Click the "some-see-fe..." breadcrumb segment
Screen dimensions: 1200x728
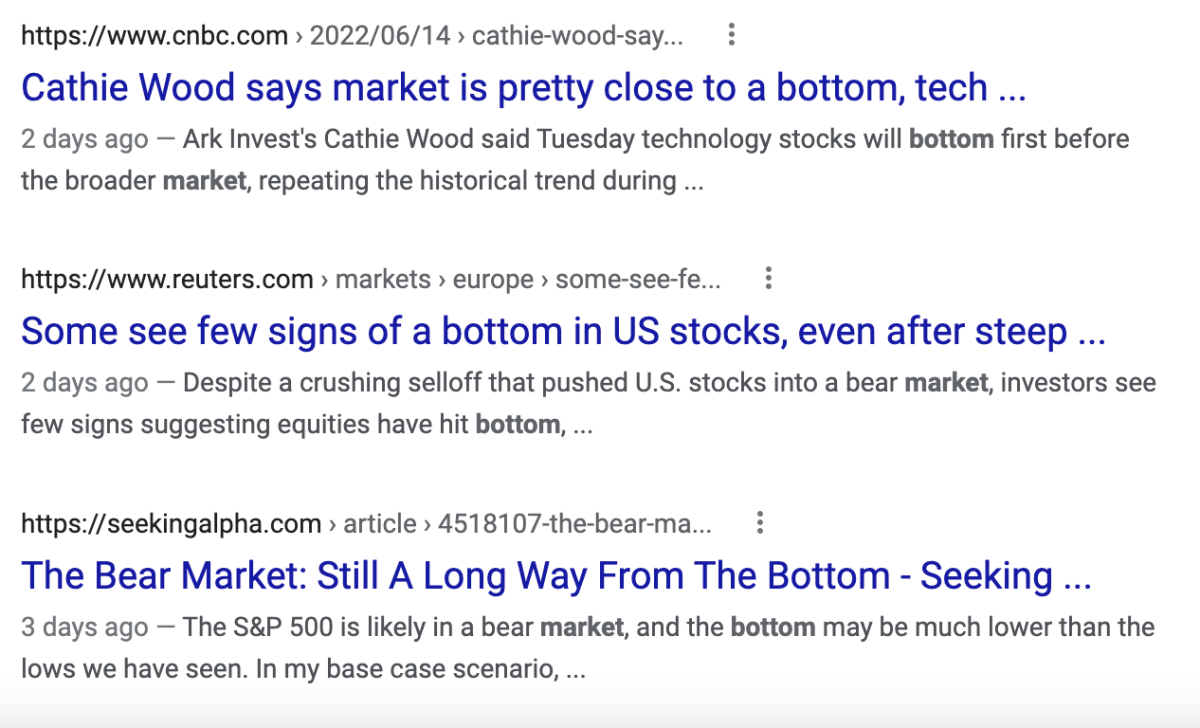(638, 279)
